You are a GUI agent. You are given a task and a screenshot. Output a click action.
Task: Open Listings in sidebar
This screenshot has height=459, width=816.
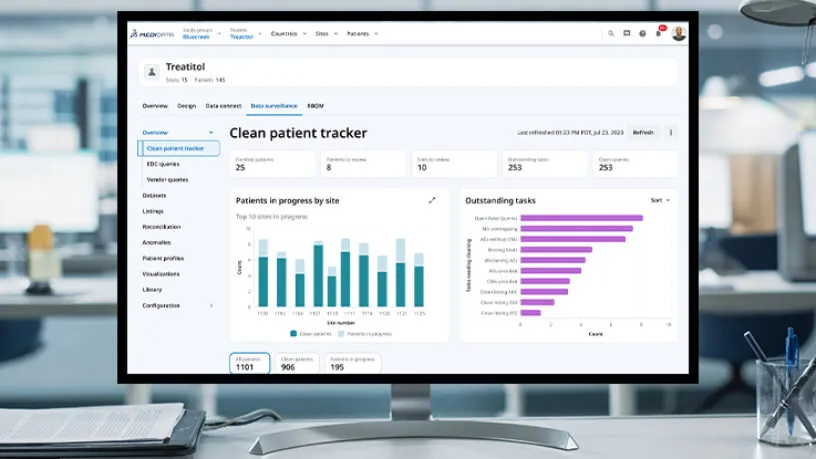[153, 211]
